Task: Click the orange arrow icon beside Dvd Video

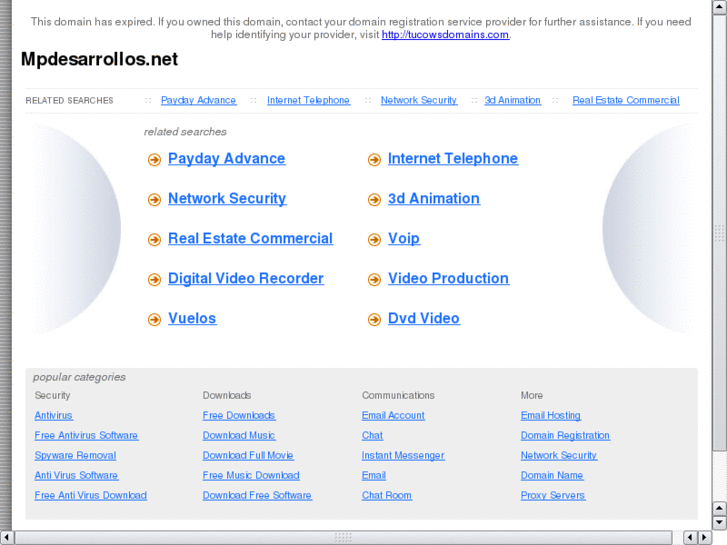Action: (x=374, y=320)
